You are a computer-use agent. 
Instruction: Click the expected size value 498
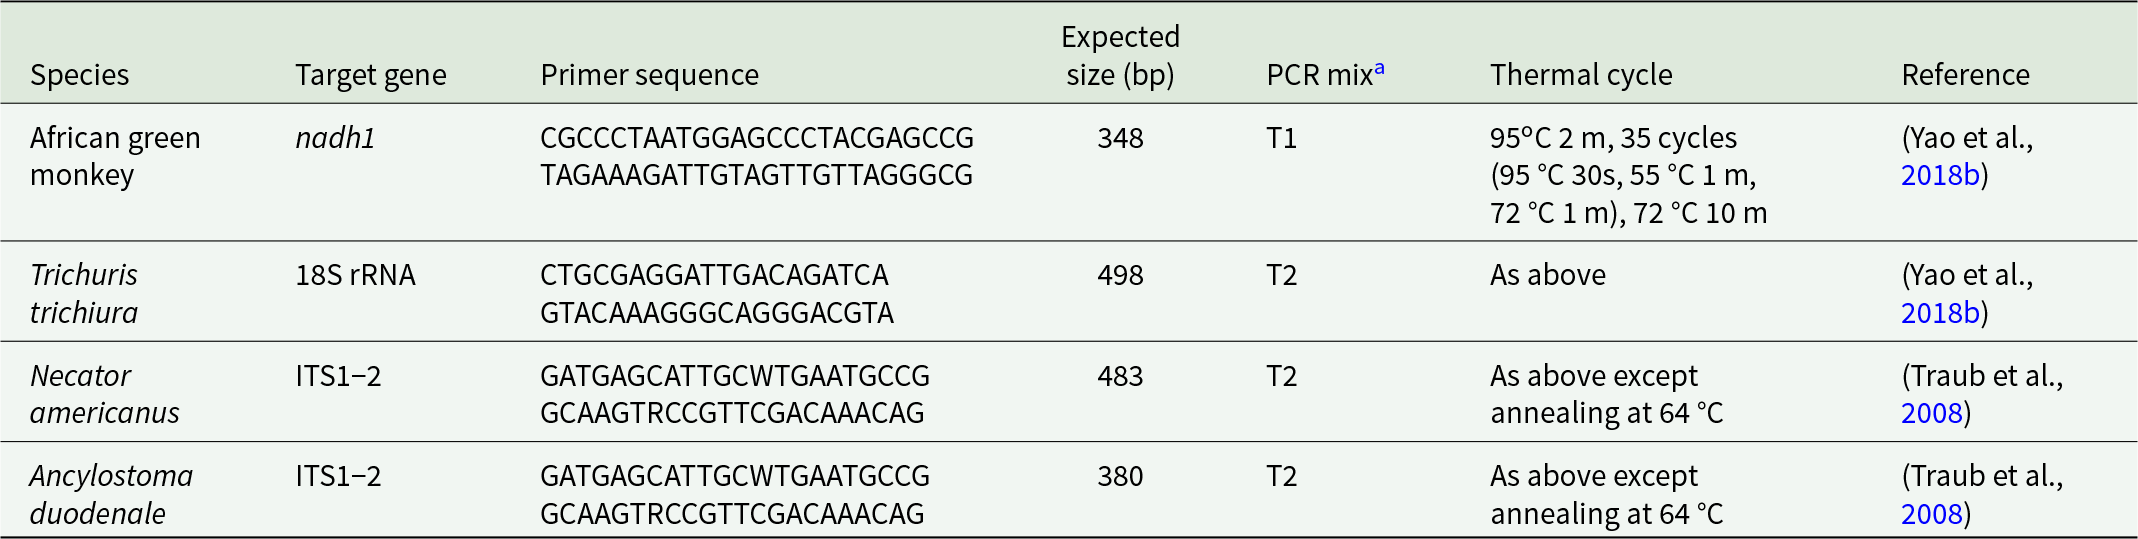[1120, 275]
